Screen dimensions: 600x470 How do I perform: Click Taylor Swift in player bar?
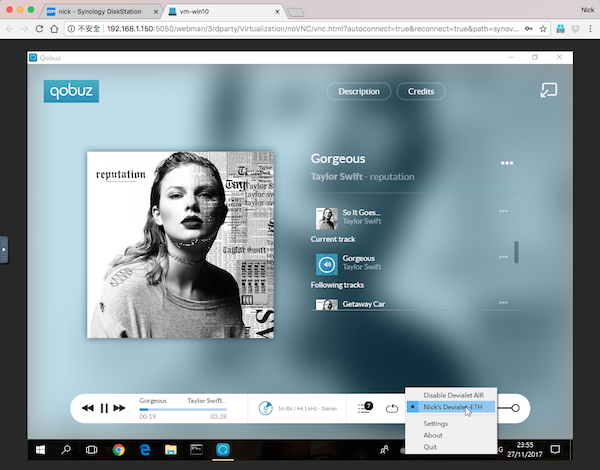point(207,400)
